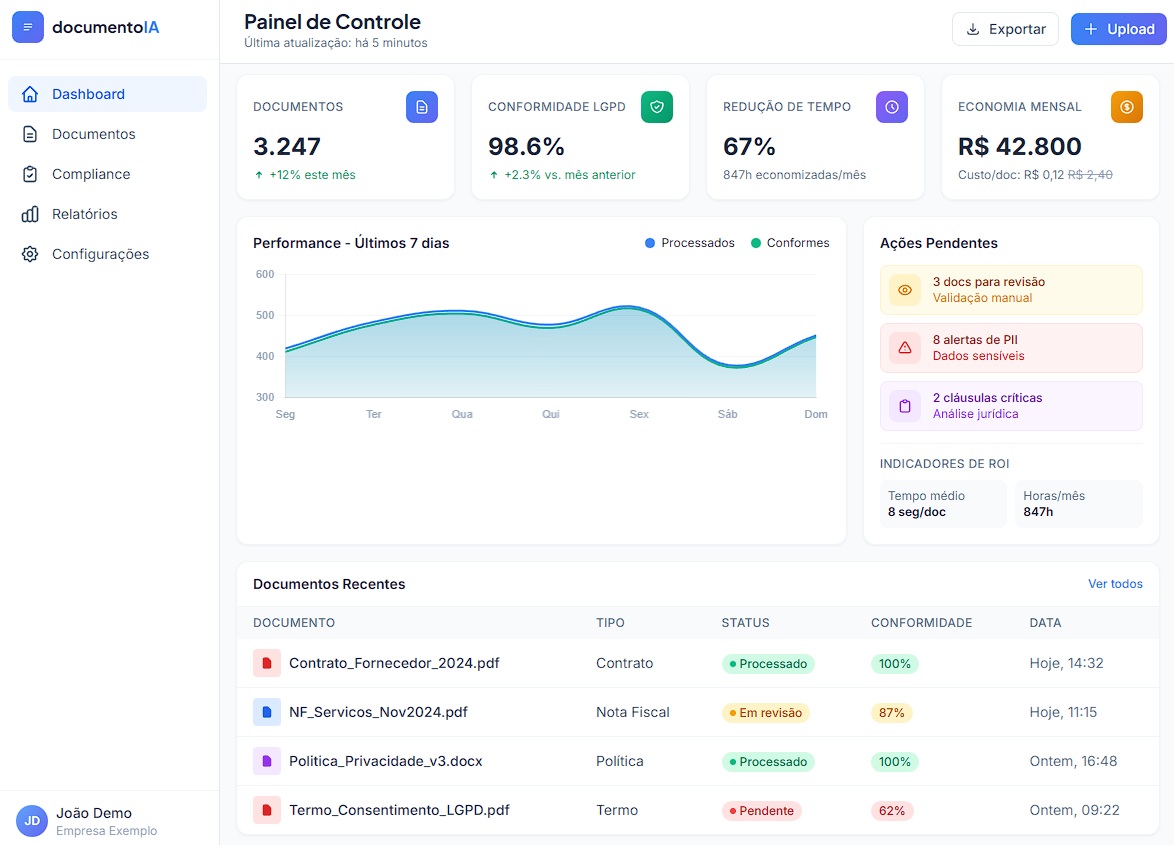Toggle the eye icon for docs para revisão

point(904,290)
